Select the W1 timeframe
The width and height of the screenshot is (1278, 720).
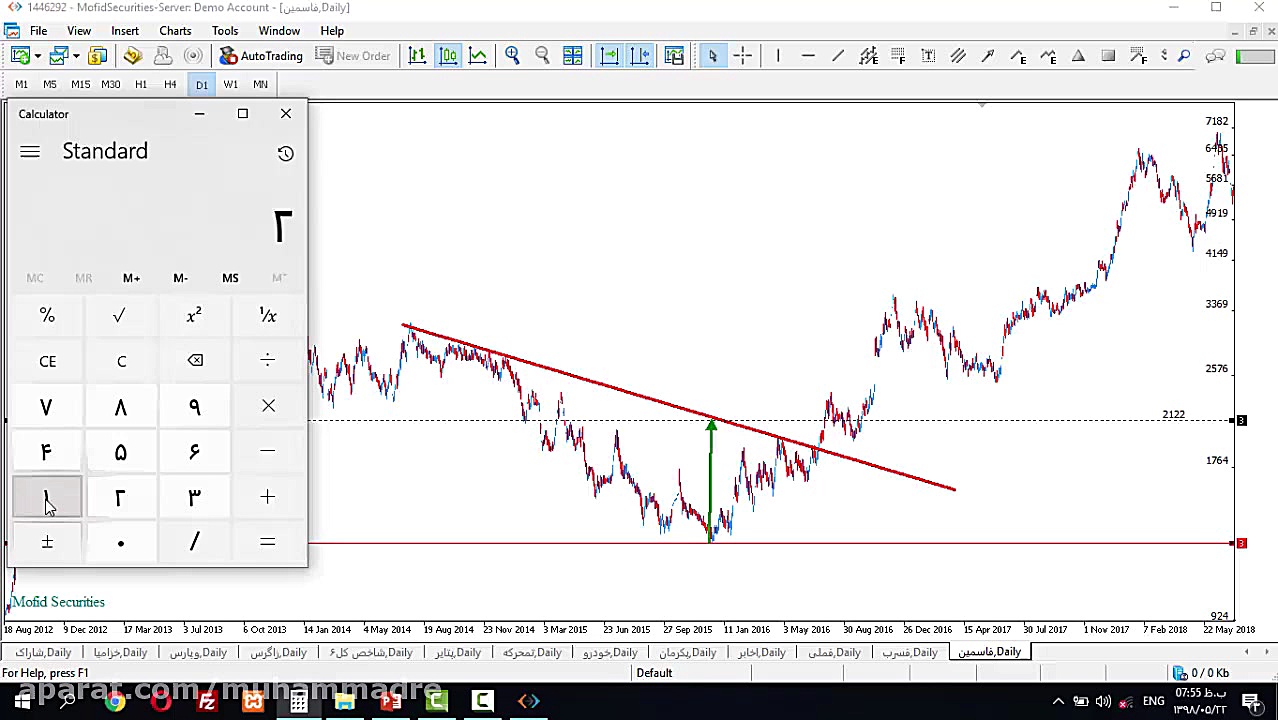pyautogui.click(x=231, y=84)
